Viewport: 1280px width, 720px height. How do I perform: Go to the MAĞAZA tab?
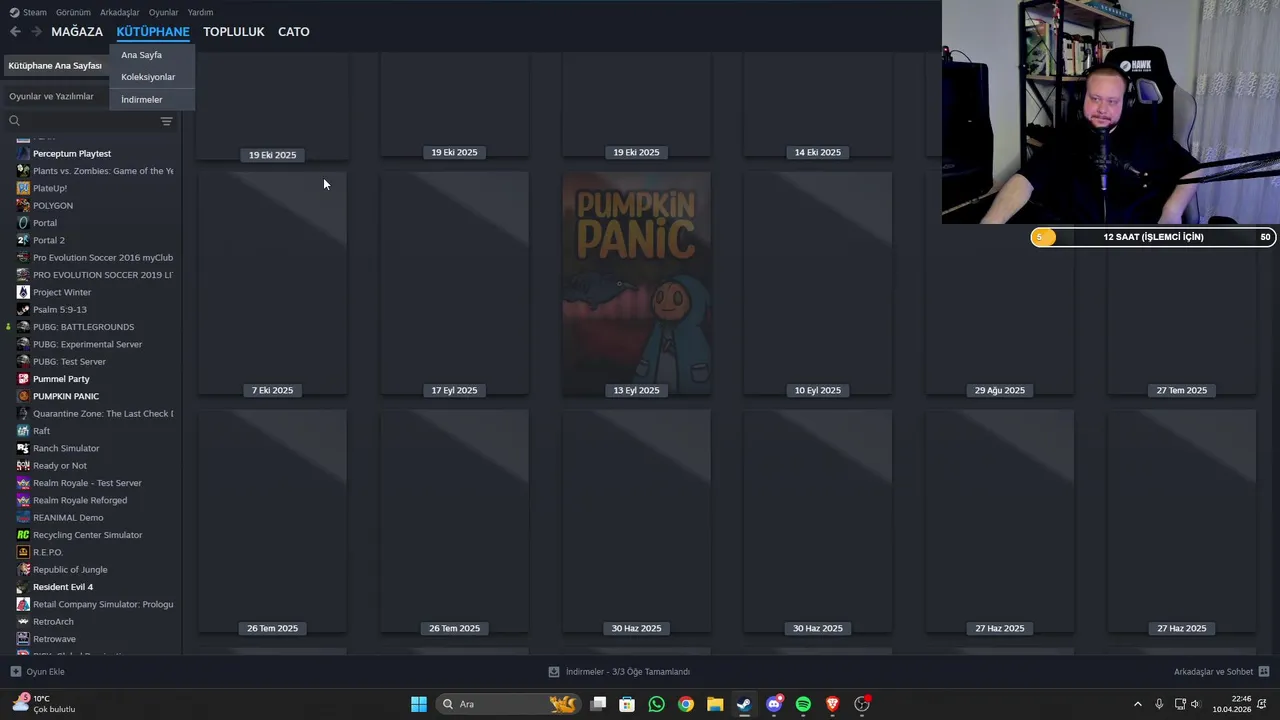[77, 32]
